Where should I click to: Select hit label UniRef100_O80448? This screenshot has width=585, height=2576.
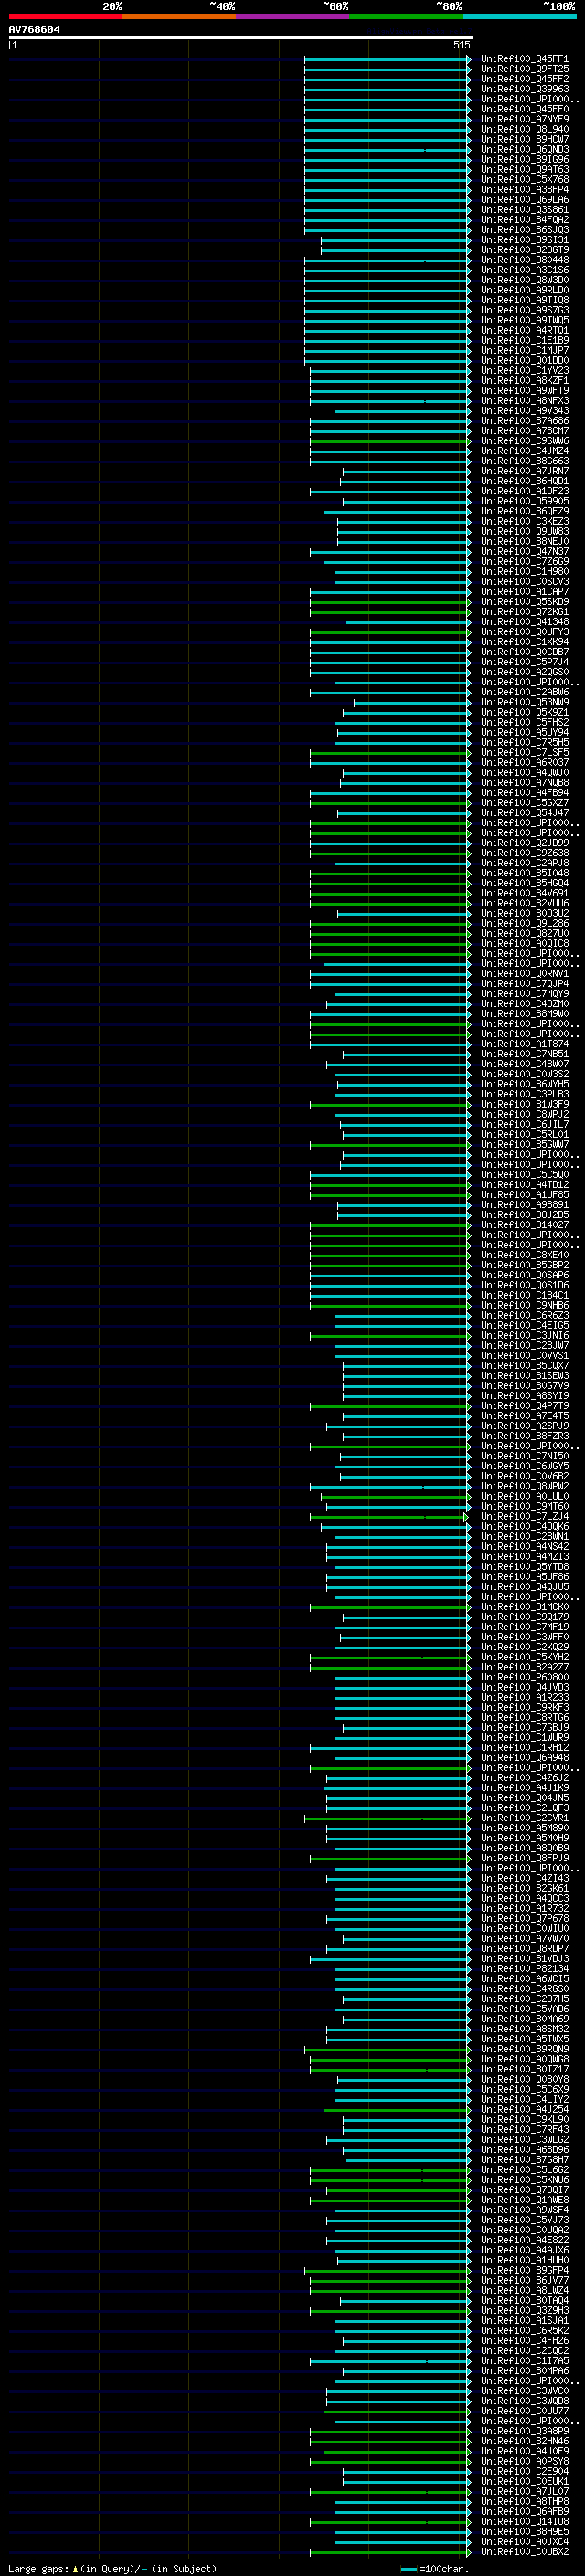(524, 260)
